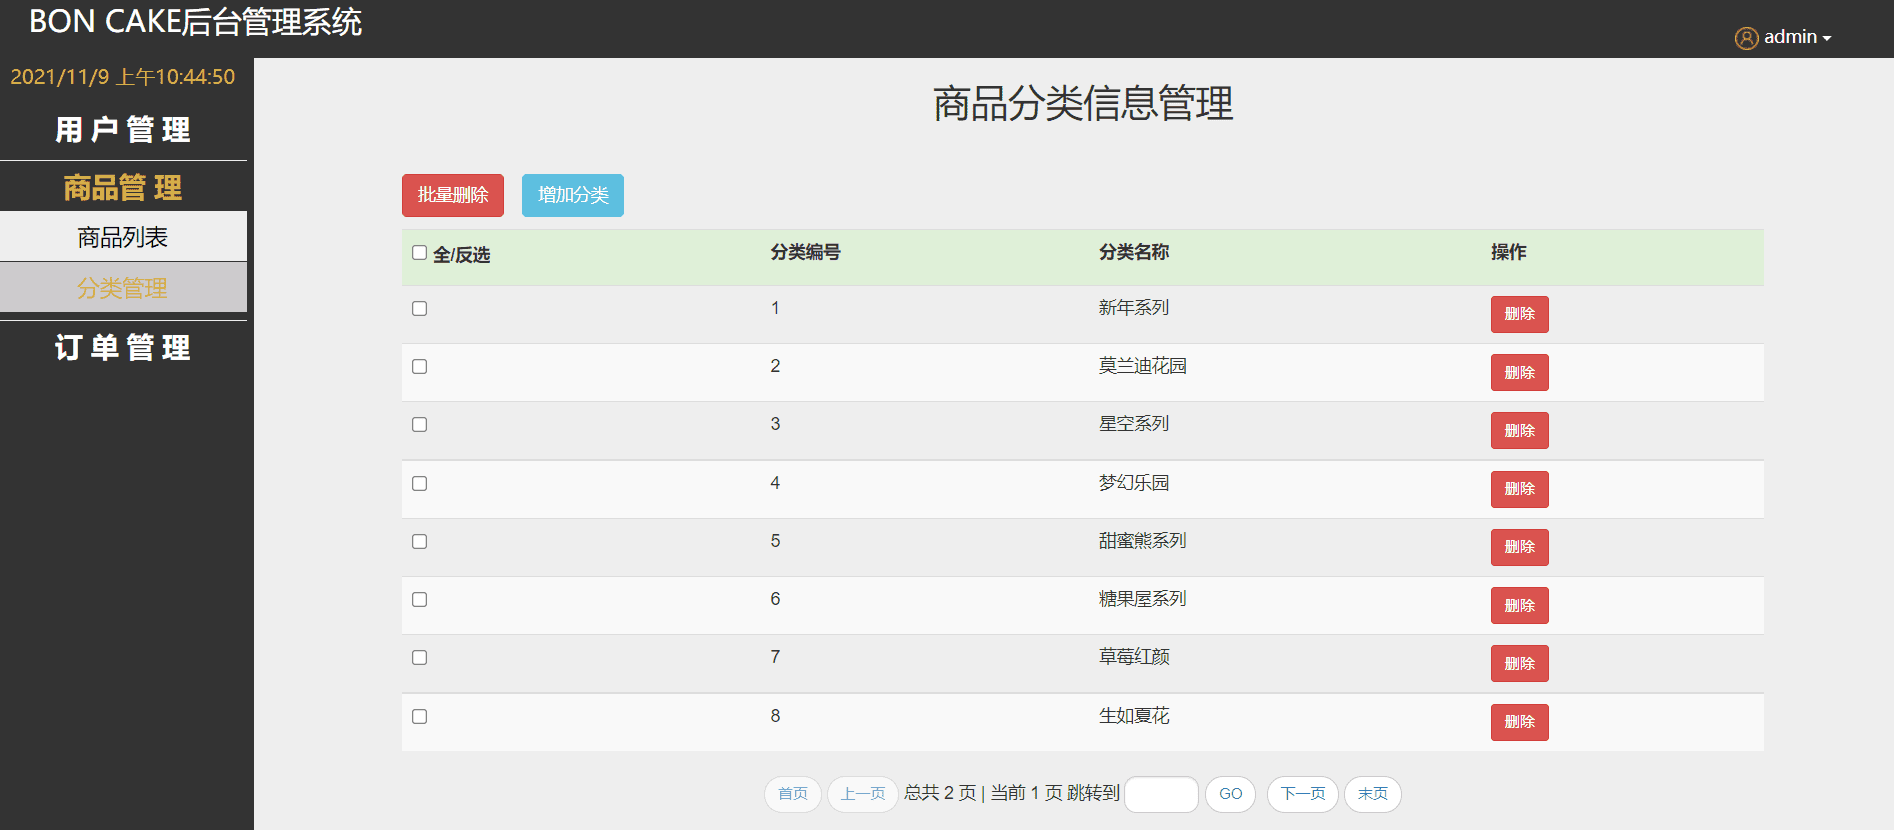
Task: Expand the 订单管理 sidebar section
Action: [123, 347]
